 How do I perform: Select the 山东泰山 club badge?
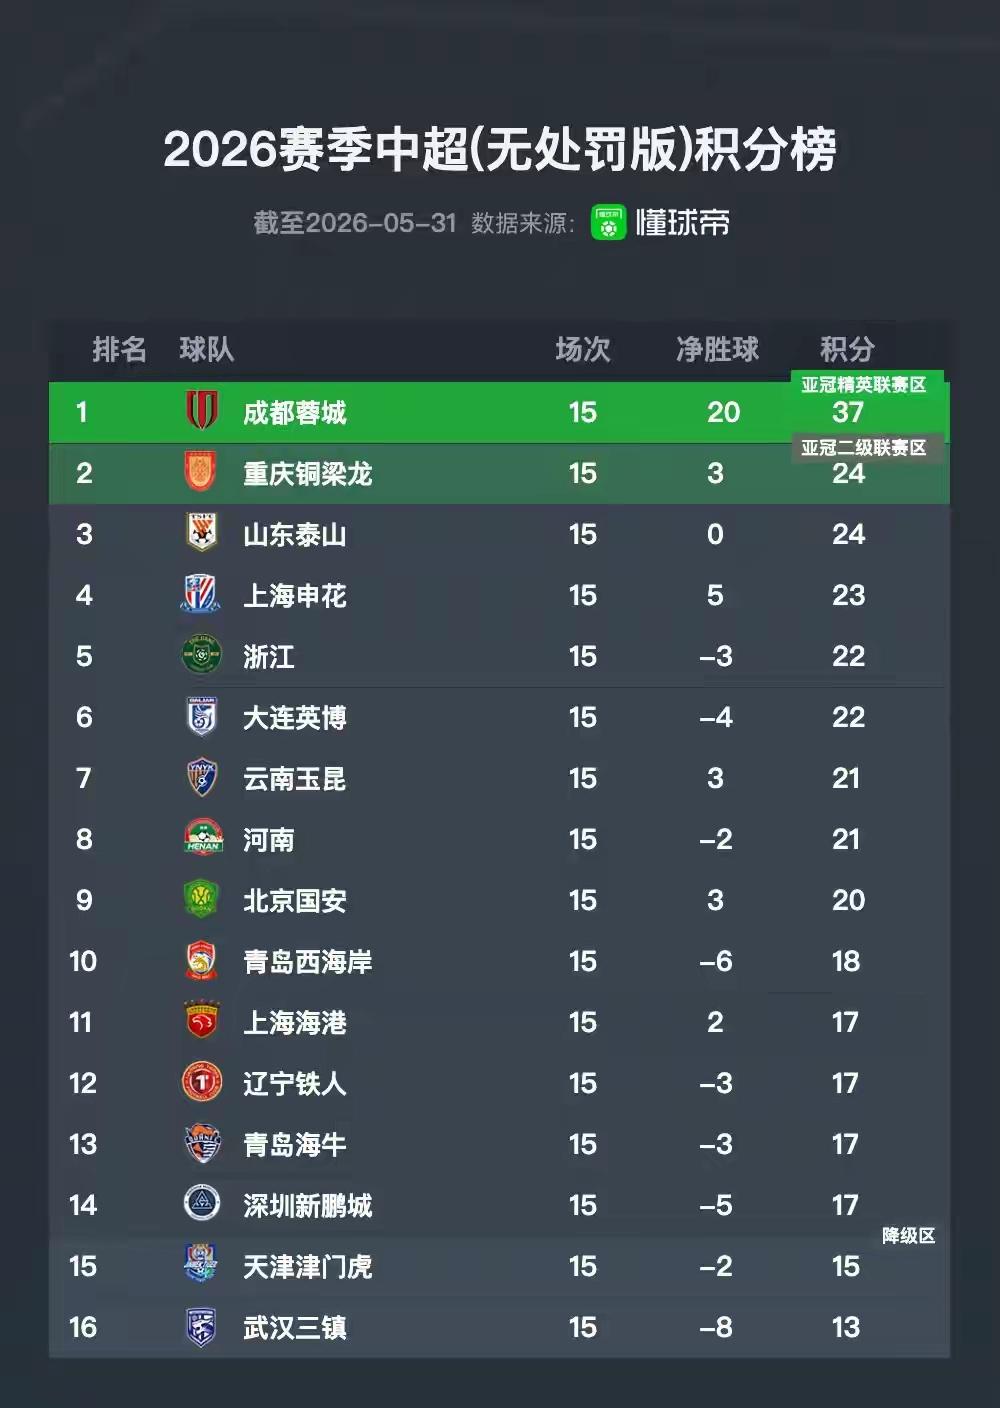tap(202, 533)
